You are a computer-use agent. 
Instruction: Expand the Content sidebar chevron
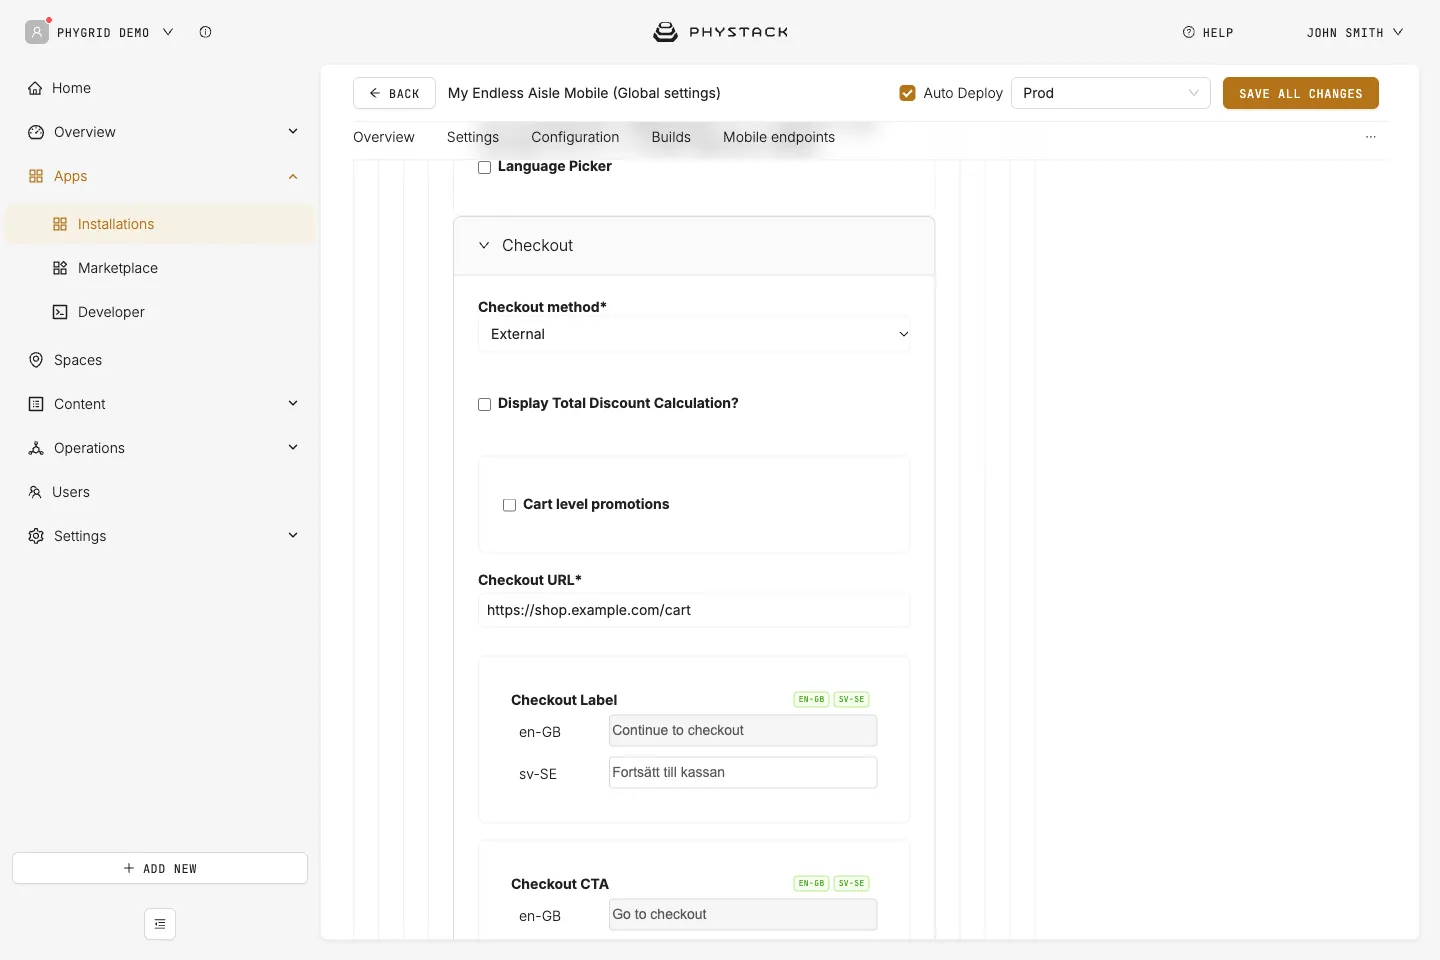pyautogui.click(x=293, y=404)
